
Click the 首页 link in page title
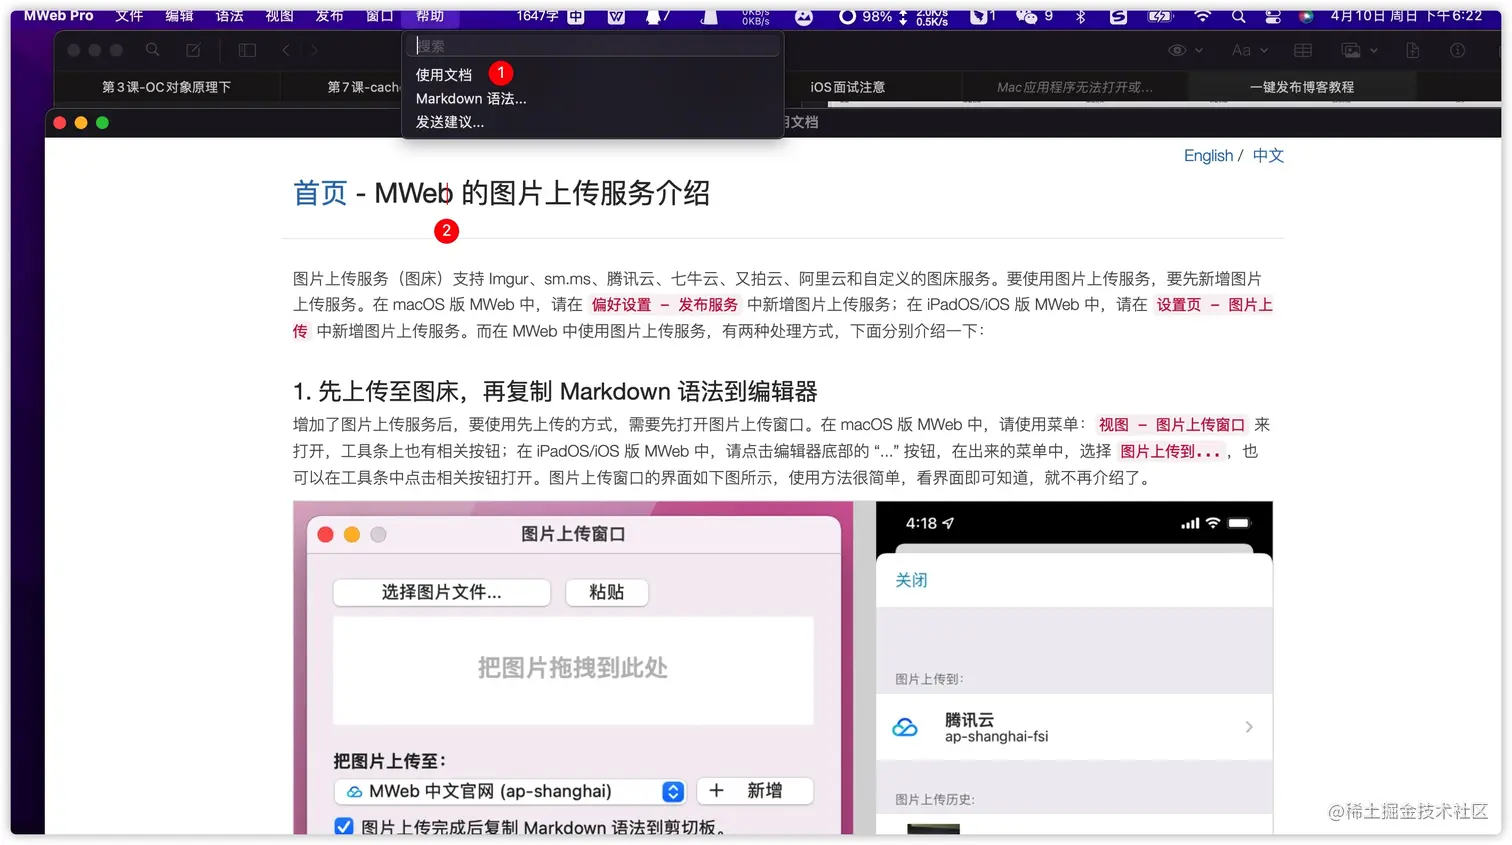click(x=320, y=193)
